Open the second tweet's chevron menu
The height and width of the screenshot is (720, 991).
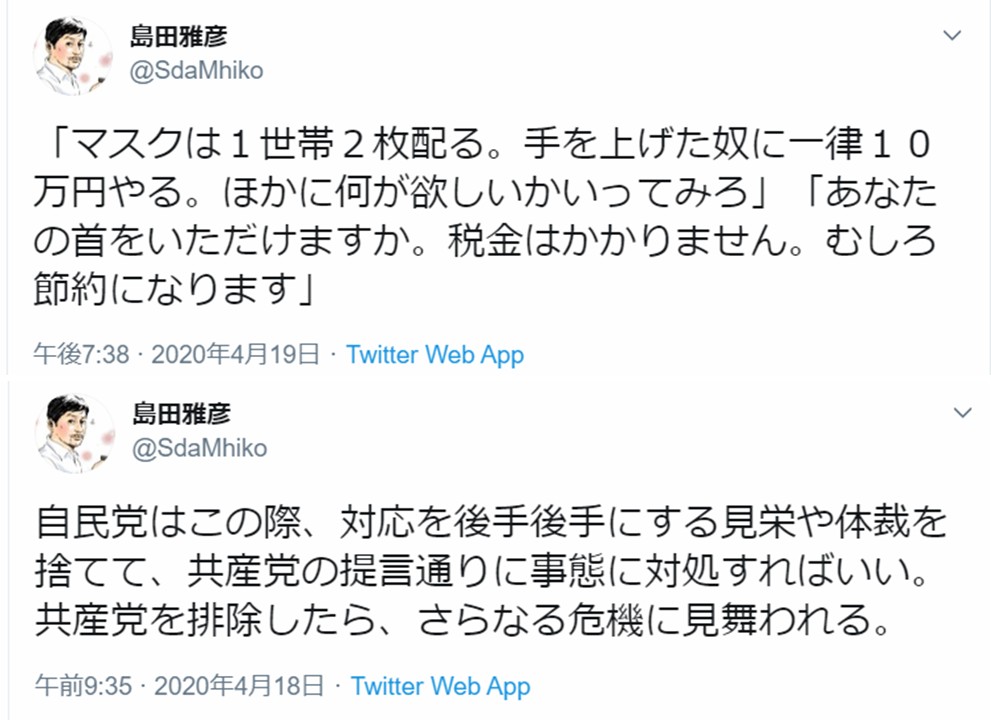click(962, 413)
